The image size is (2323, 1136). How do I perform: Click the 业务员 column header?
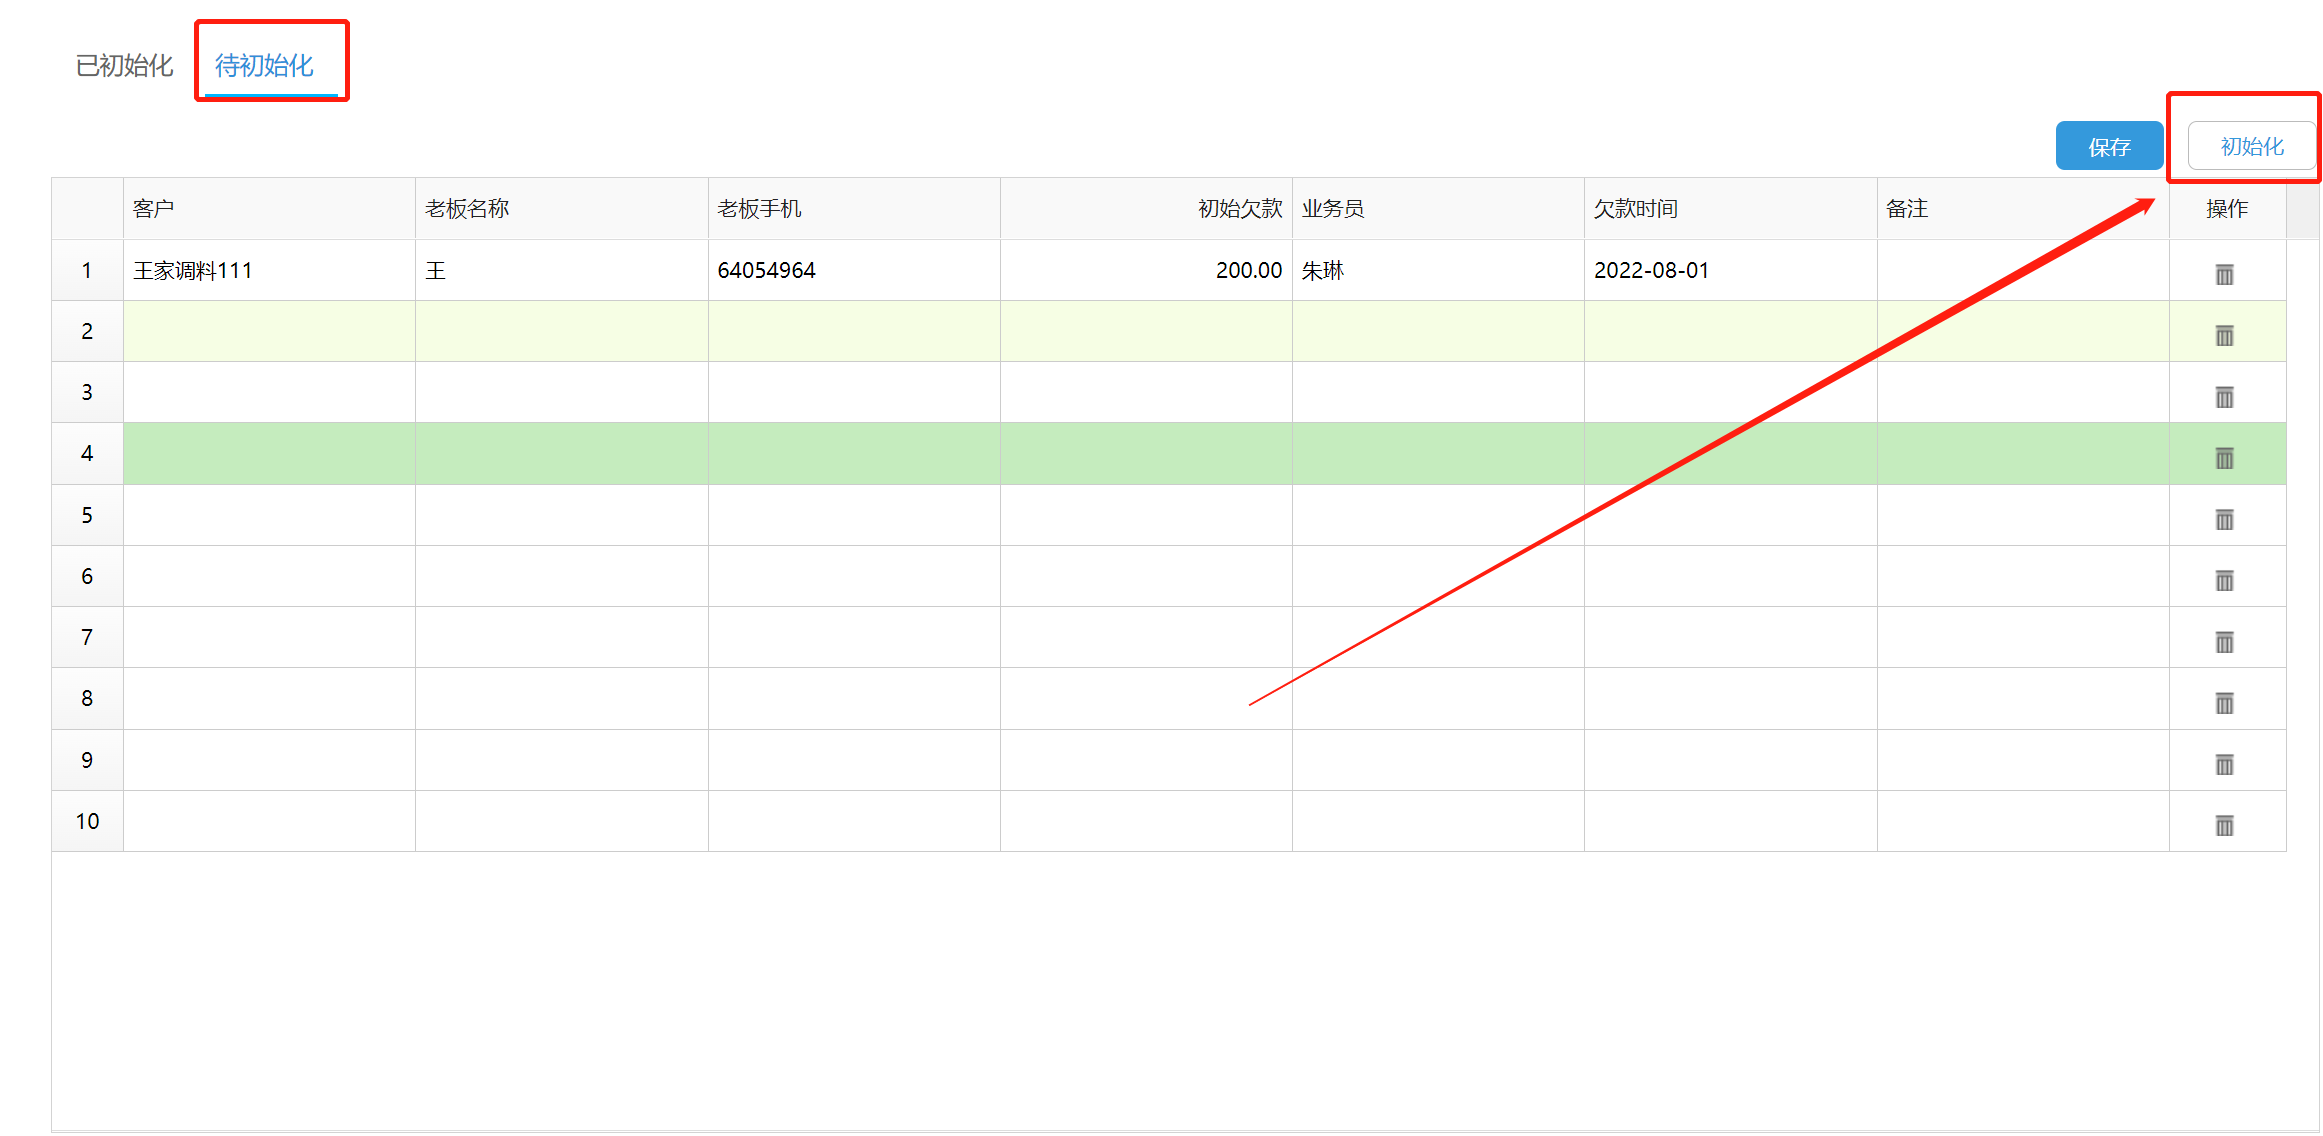pos(1438,208)
